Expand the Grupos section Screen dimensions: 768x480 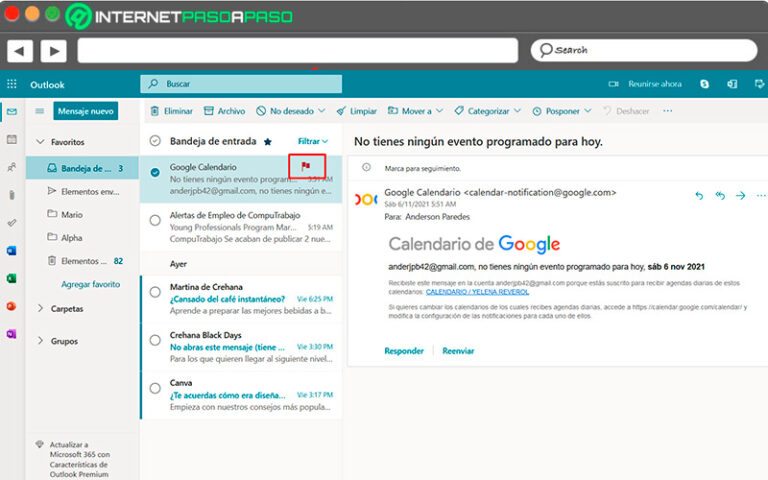tap(41, 340)
